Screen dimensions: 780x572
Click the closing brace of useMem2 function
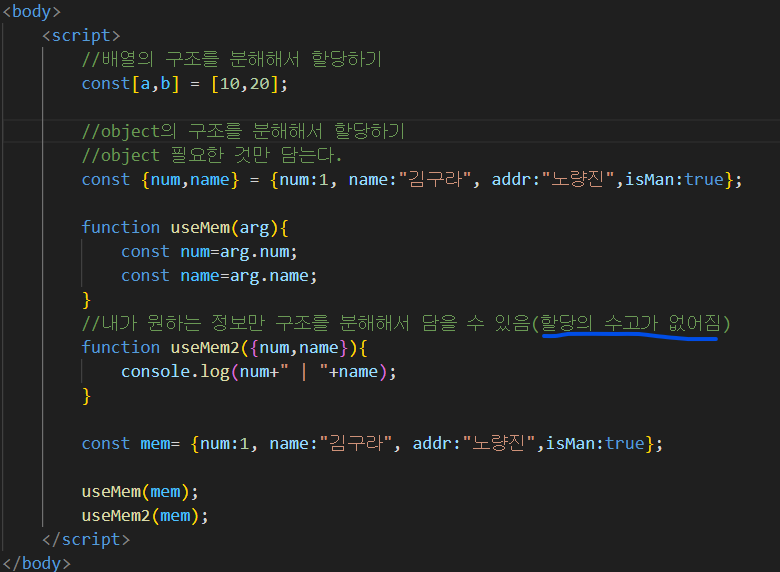click(x=87, y=396)
